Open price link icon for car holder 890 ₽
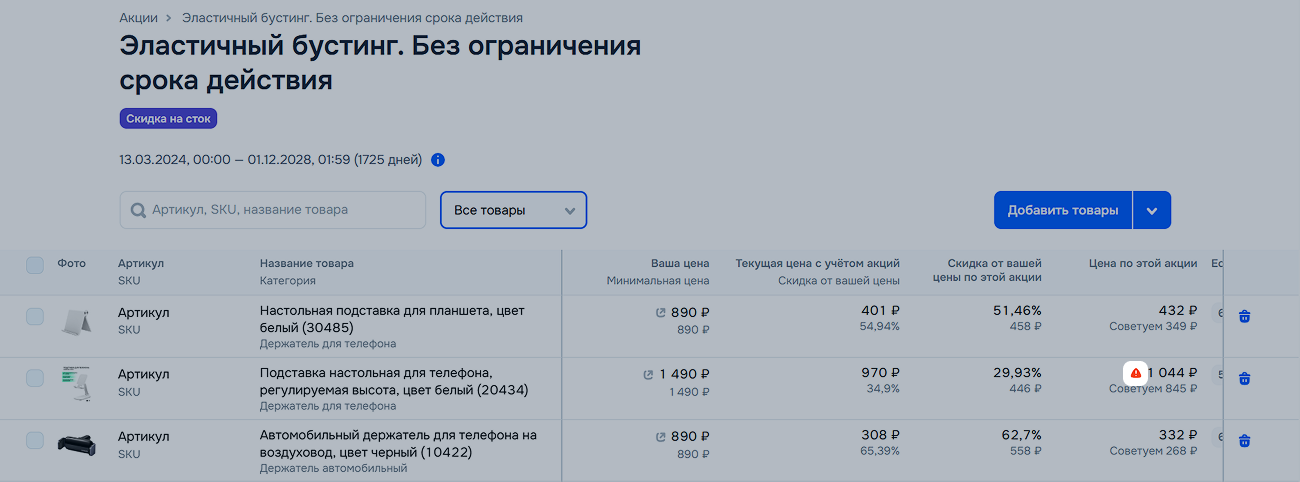 660,437
